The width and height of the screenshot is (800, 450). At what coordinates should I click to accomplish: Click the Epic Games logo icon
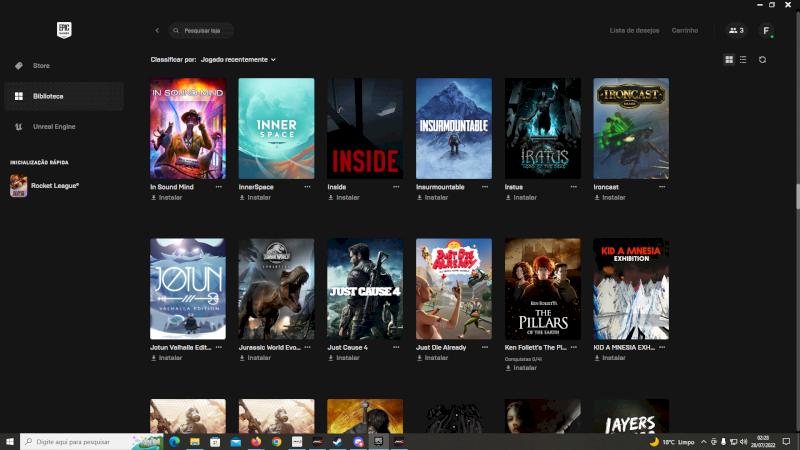point(63,31)
